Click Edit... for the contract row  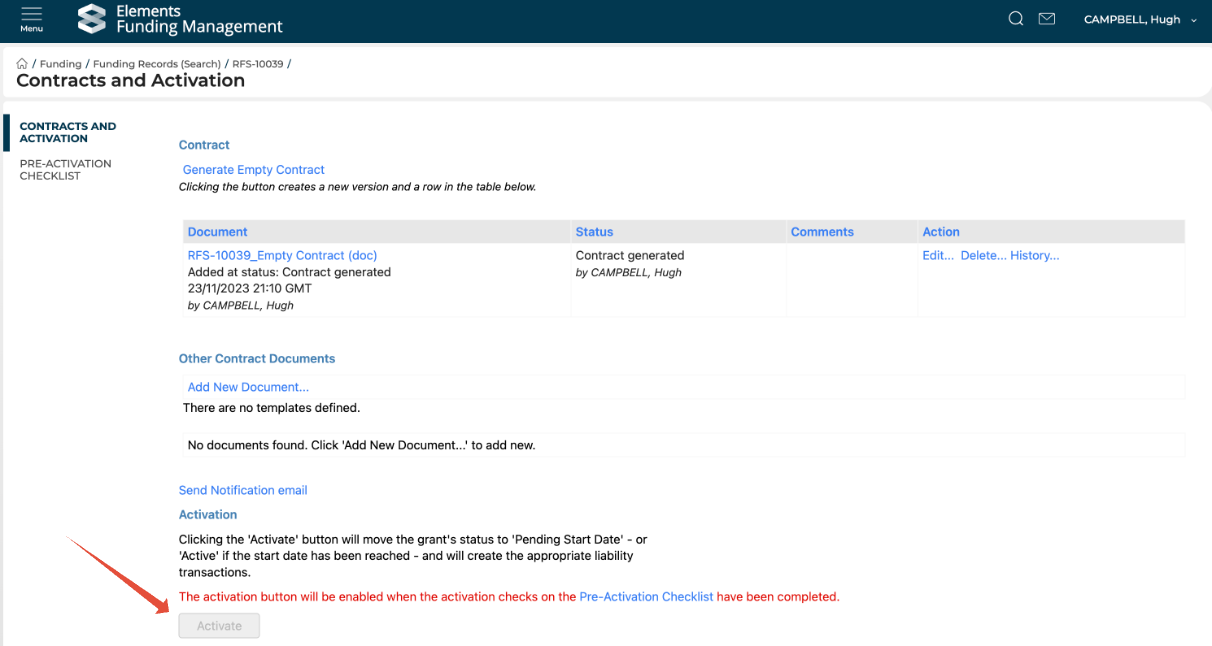[938, 256]
